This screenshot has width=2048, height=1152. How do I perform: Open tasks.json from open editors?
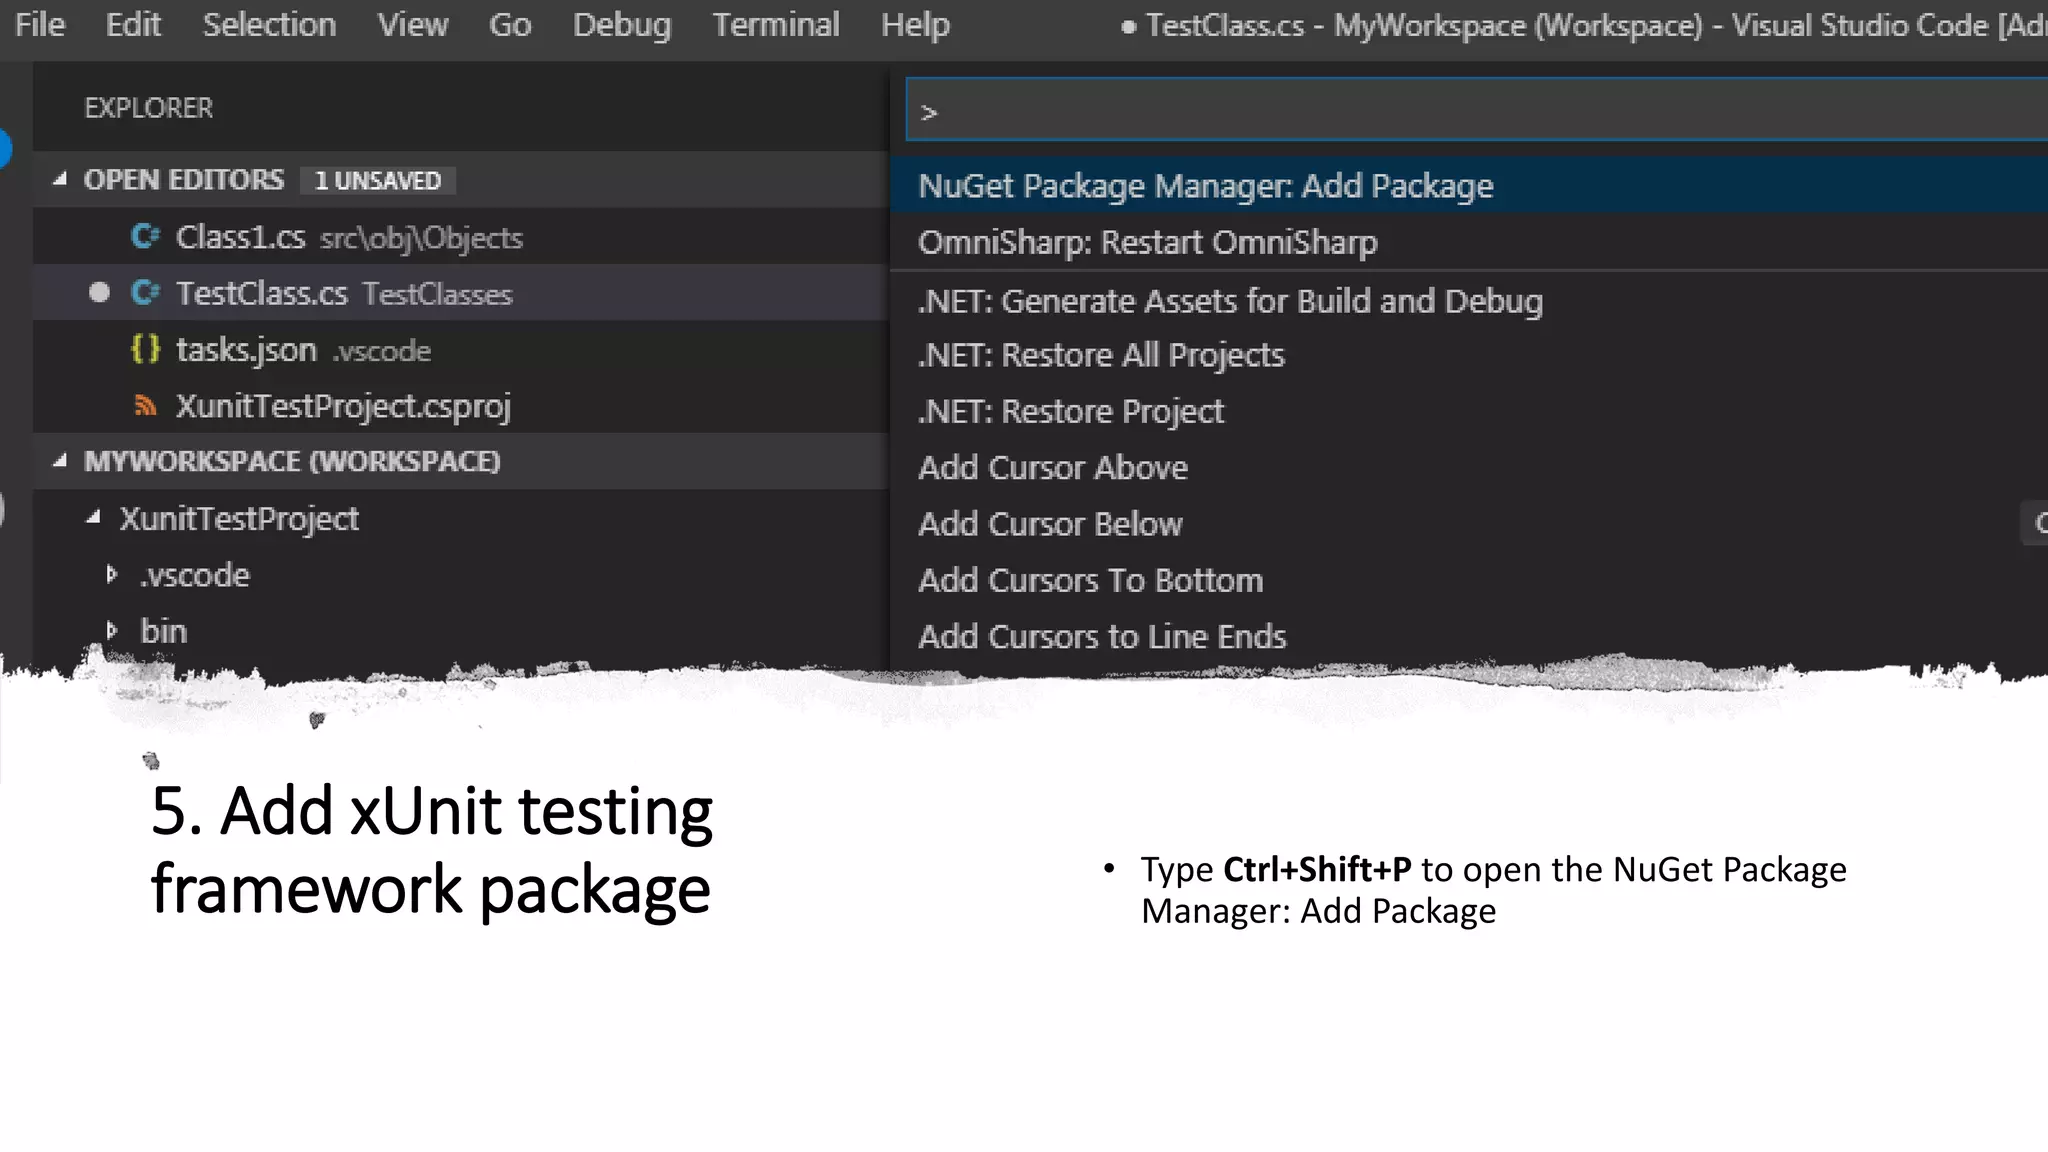tap(246, 350)
